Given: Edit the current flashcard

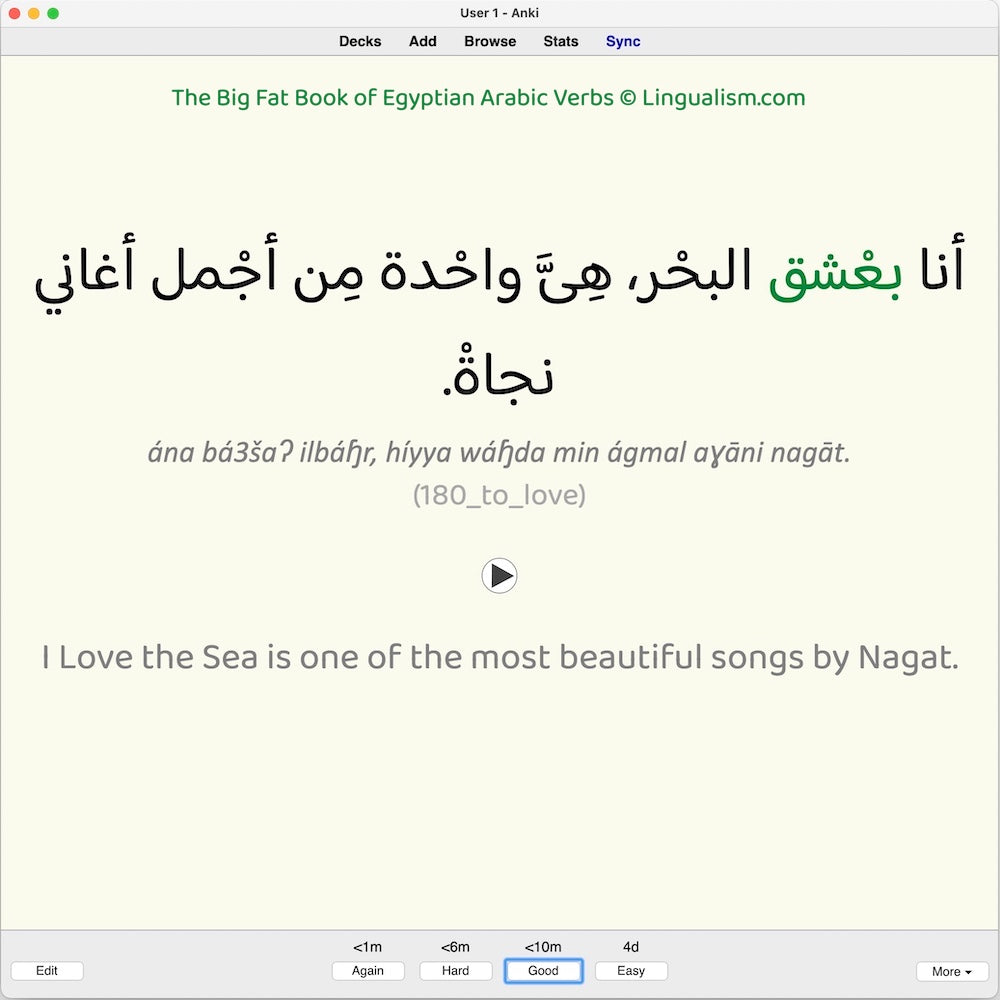Looking at the screenshot, I should (47, 971).
